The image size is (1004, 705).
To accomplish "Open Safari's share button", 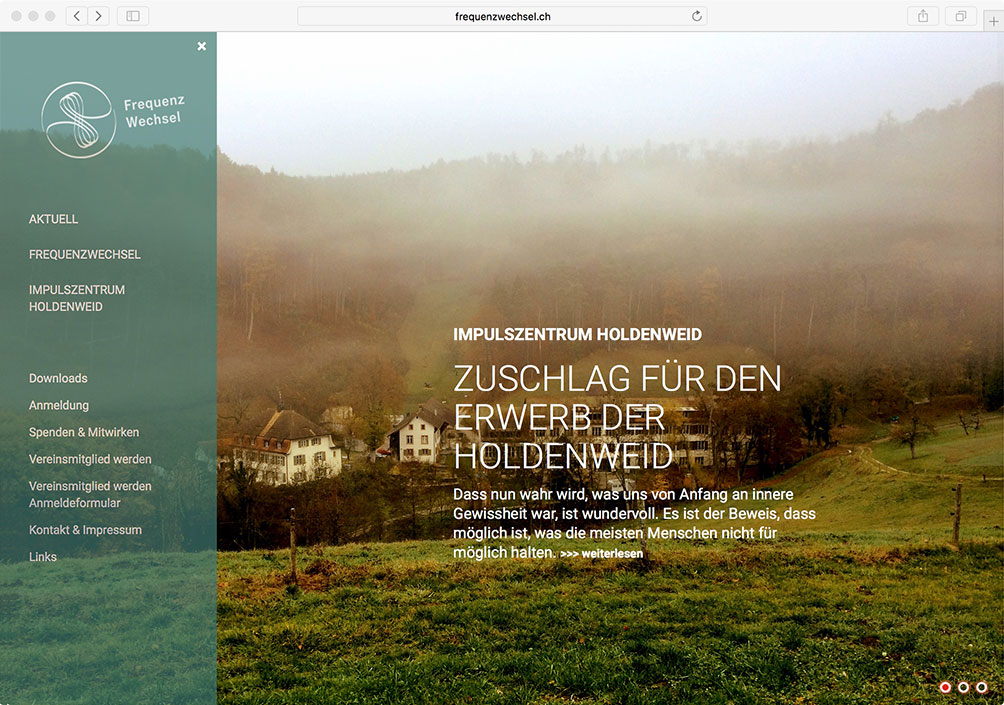I will [x=922, y=16].
